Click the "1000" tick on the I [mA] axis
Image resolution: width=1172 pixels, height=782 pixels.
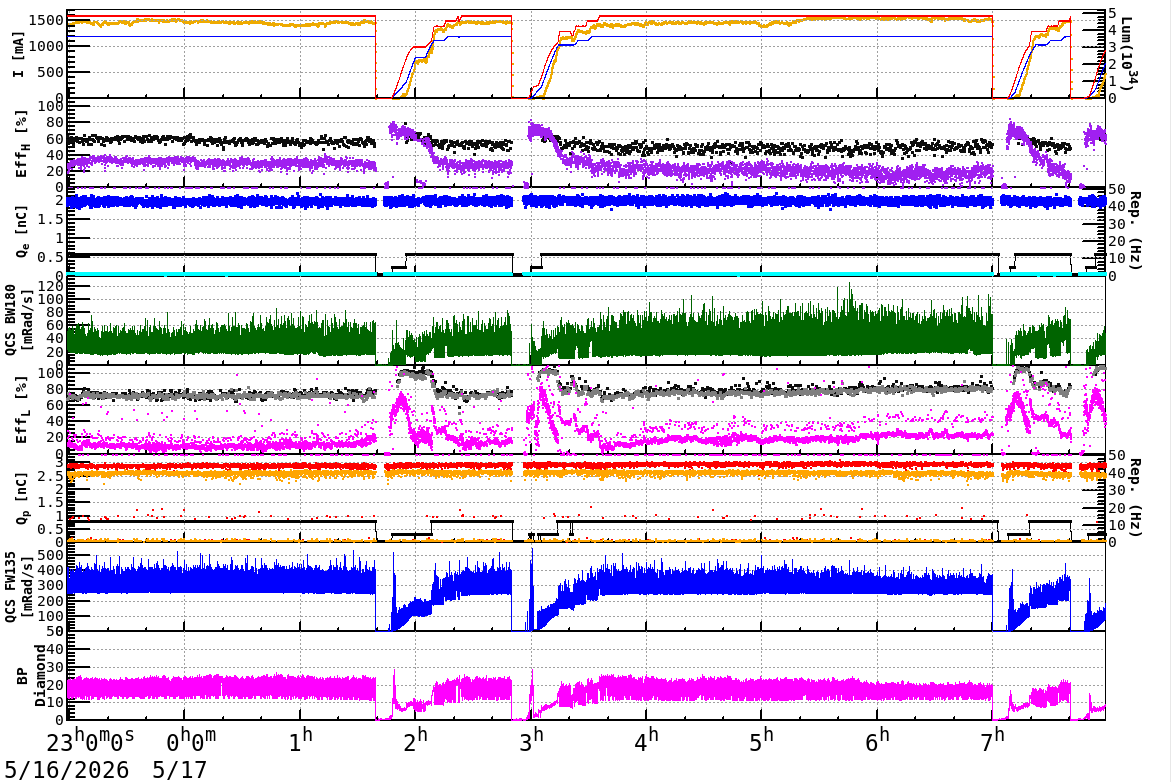point(46,46)
